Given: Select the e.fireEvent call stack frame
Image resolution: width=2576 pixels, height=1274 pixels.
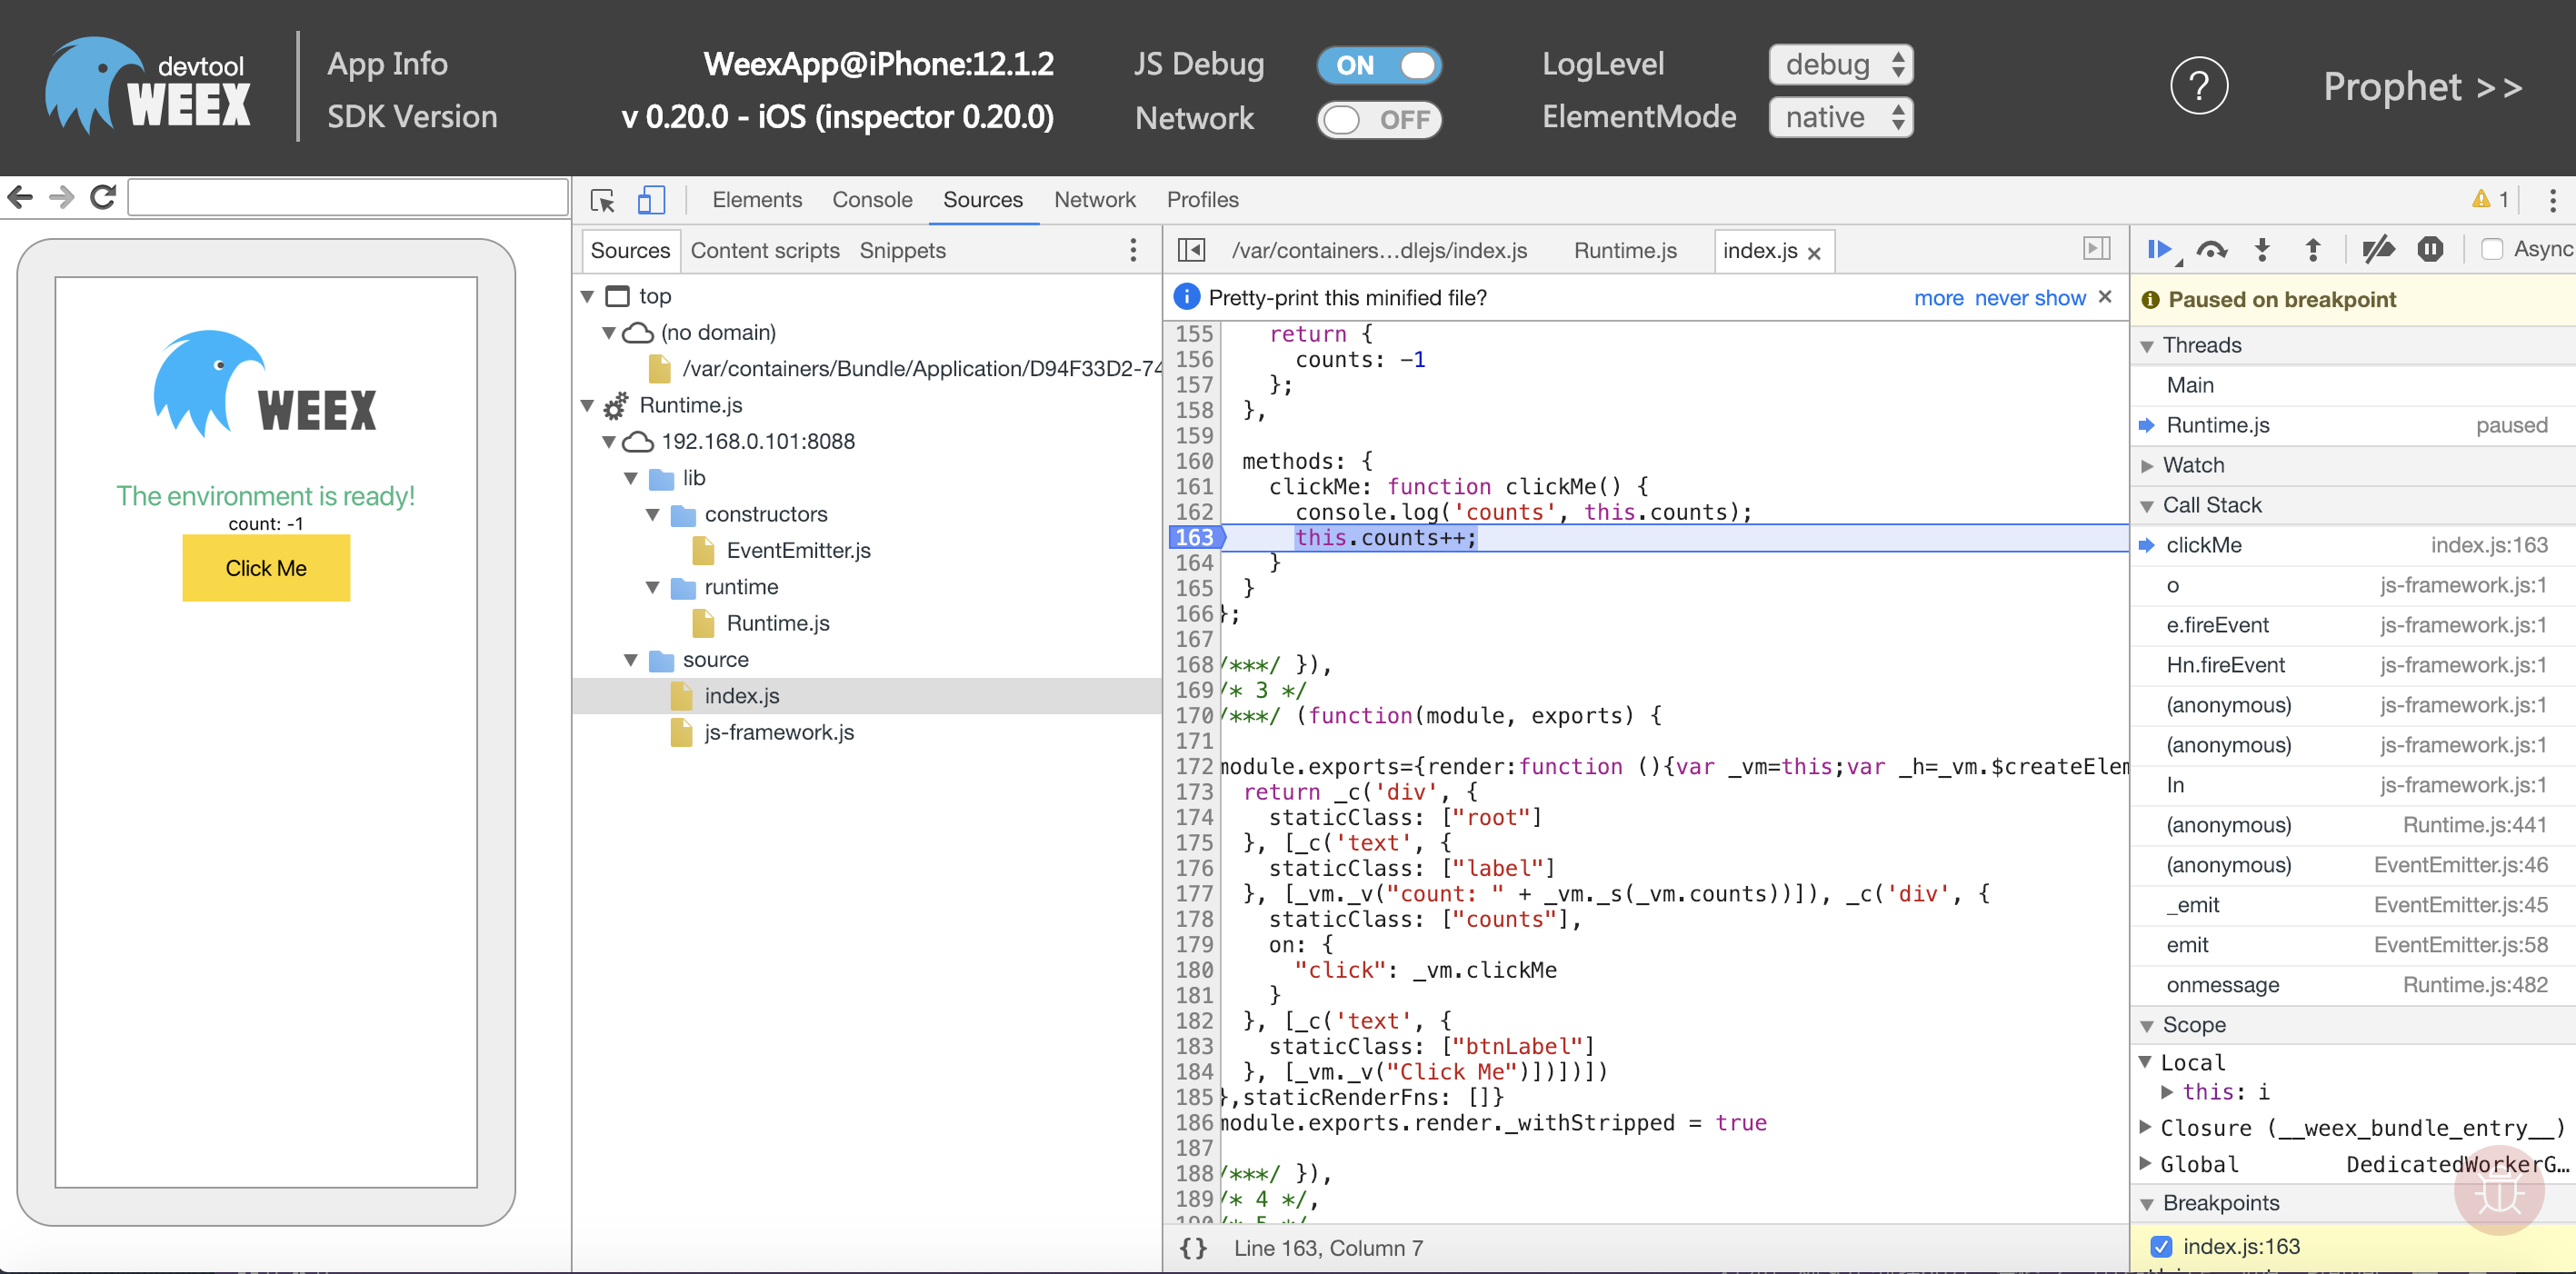Looking at the screenshot, I should click(x=2353, y=625).
